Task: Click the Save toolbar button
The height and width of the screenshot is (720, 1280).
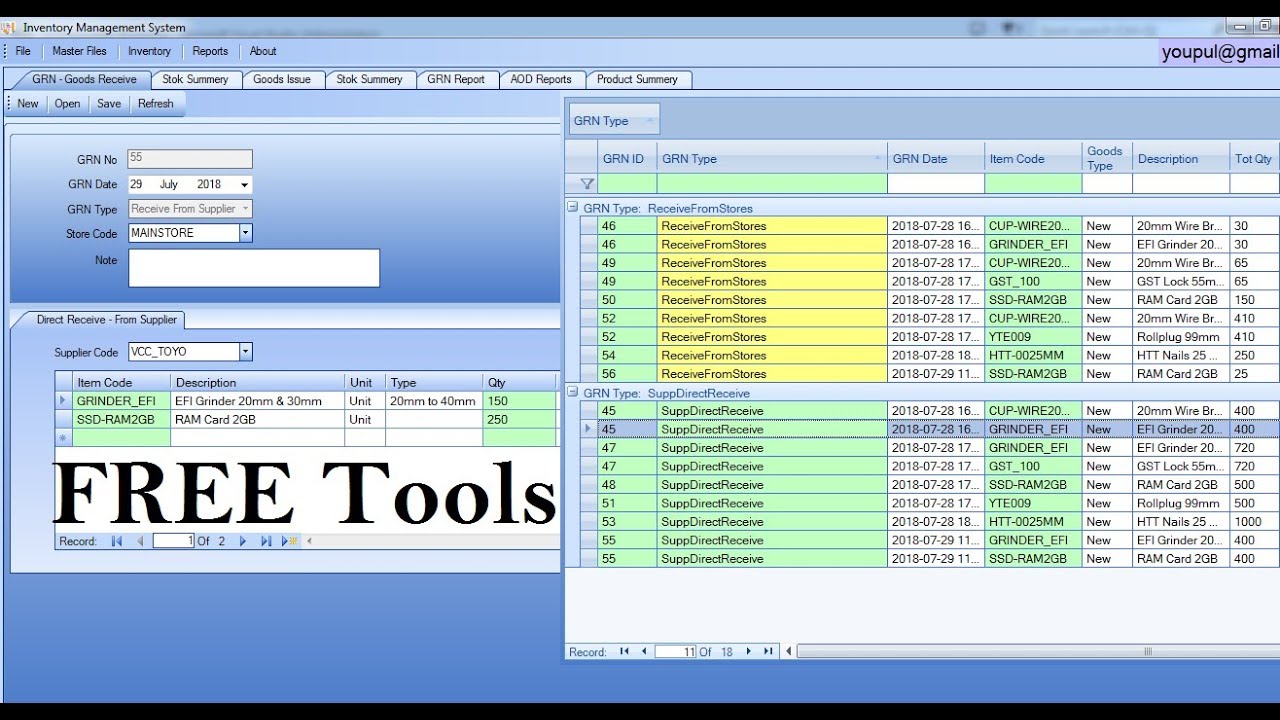Action: tap(109, 104)
